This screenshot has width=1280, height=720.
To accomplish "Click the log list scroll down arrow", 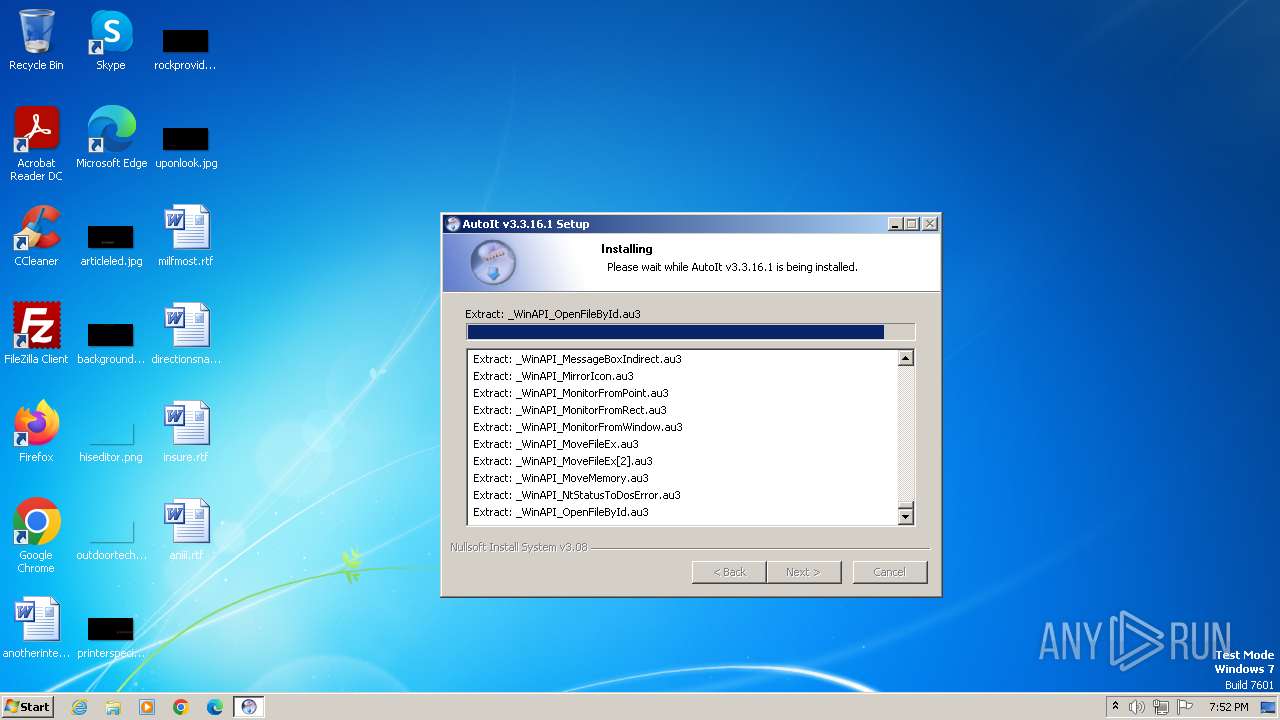I will pyautogui.click(x=906, y=516).
